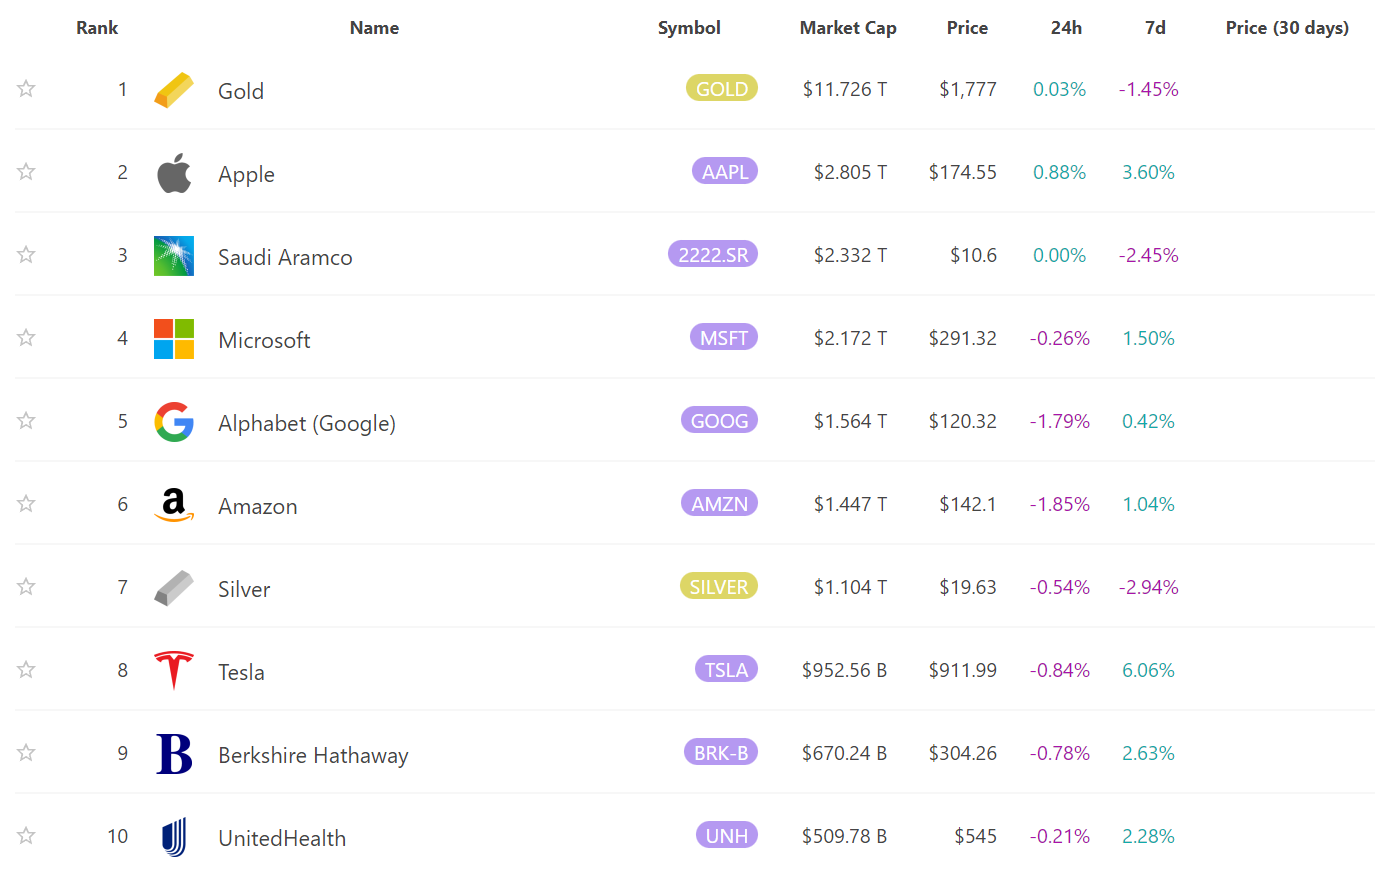Click the AAPL ticker badge

725,171
